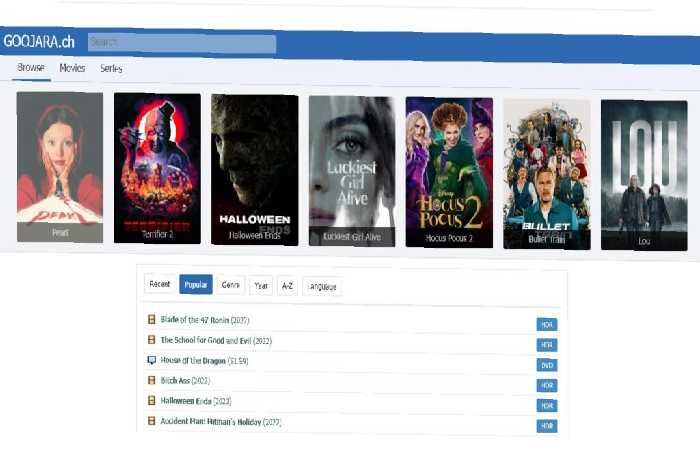Open The School for Good and Evil link

(x=216, y=340)
